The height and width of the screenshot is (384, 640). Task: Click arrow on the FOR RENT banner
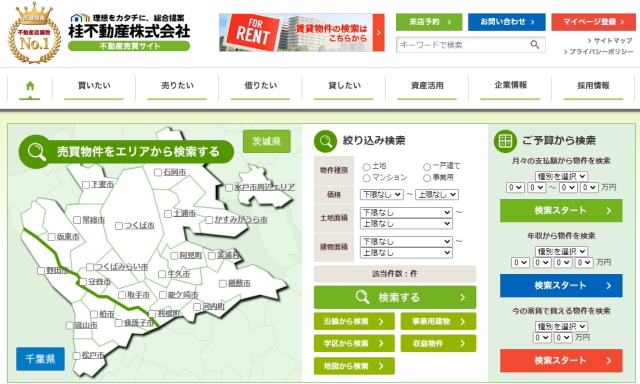[379, 32]
